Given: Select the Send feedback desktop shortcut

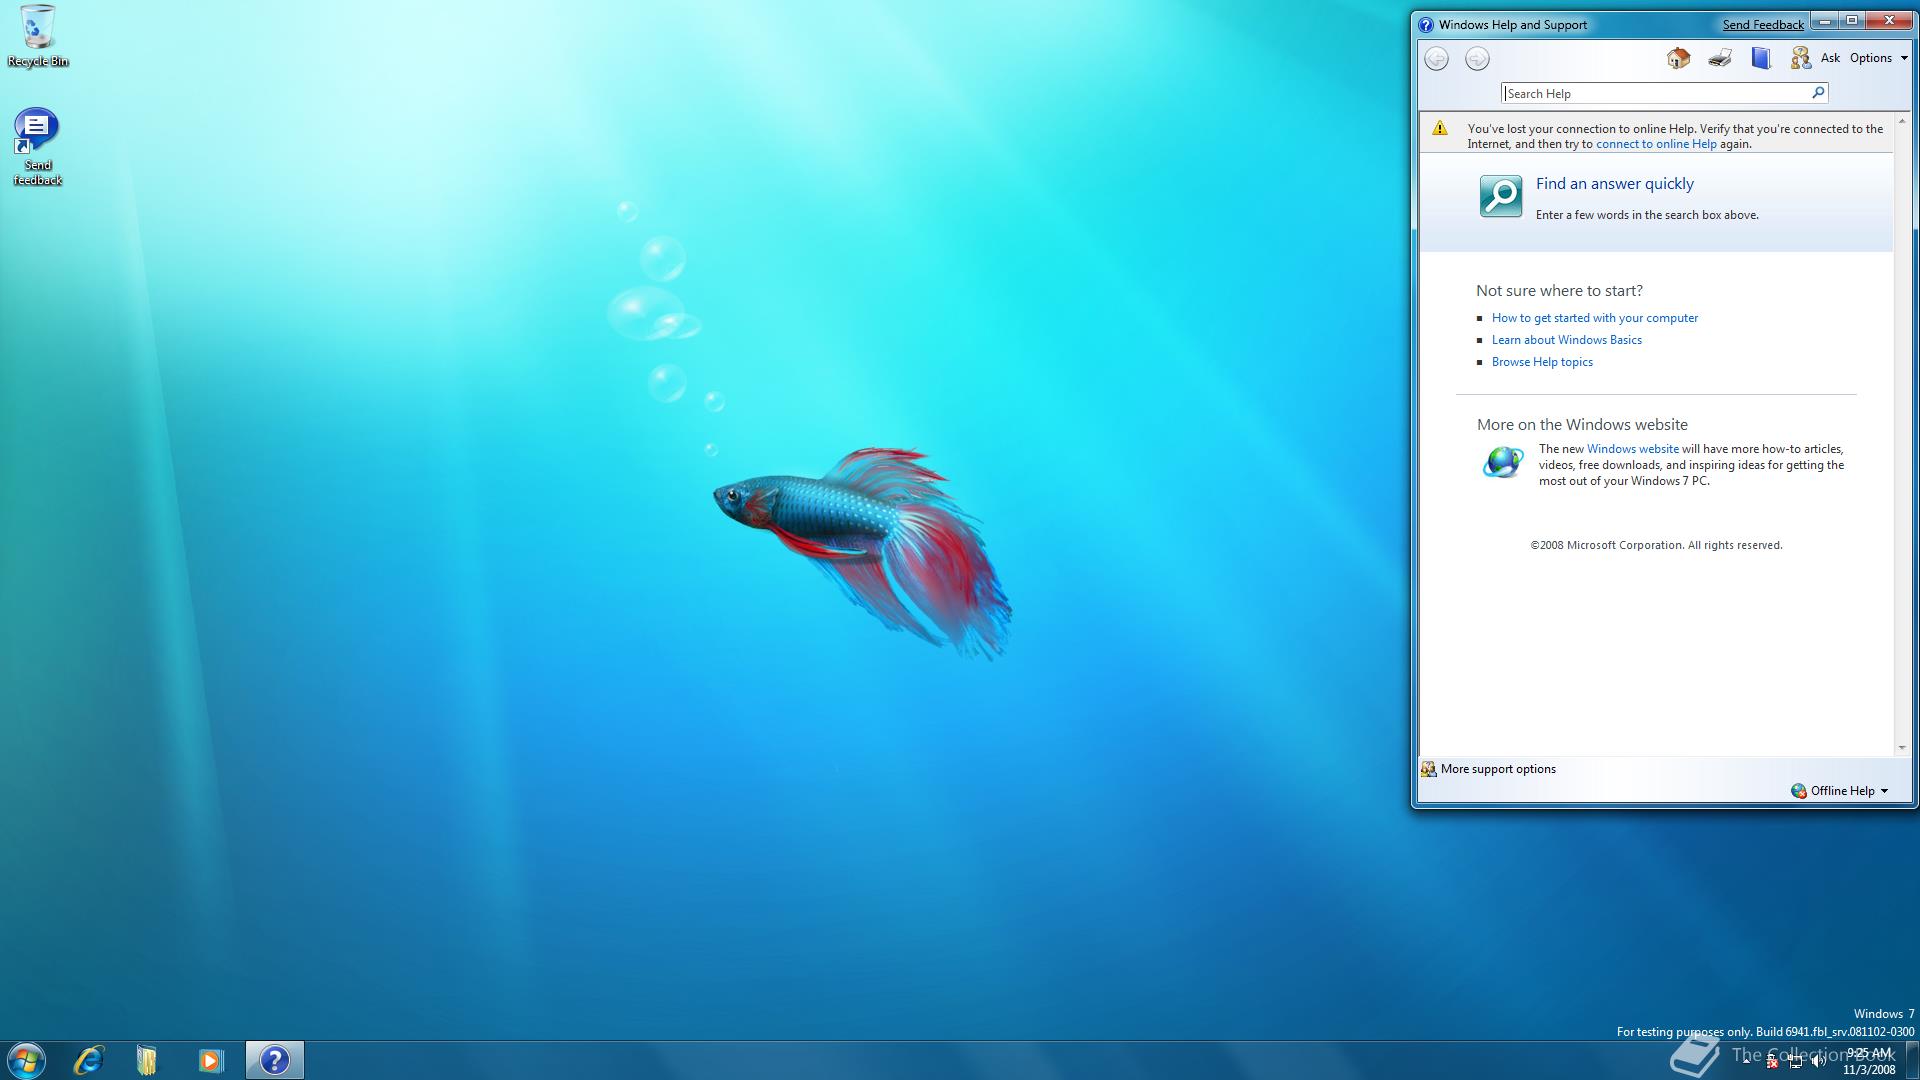Looking at the screenshot, I should [x=37, y=147].
